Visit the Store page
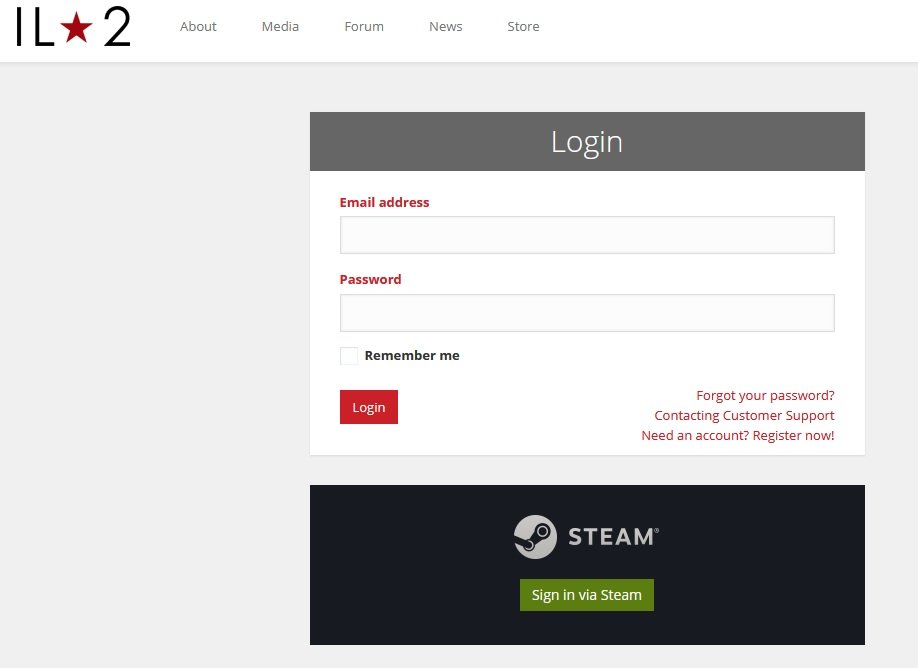Image resolution: width=918 pixels, height=668 pixels. pyautogui.click(x=523, y=26)
